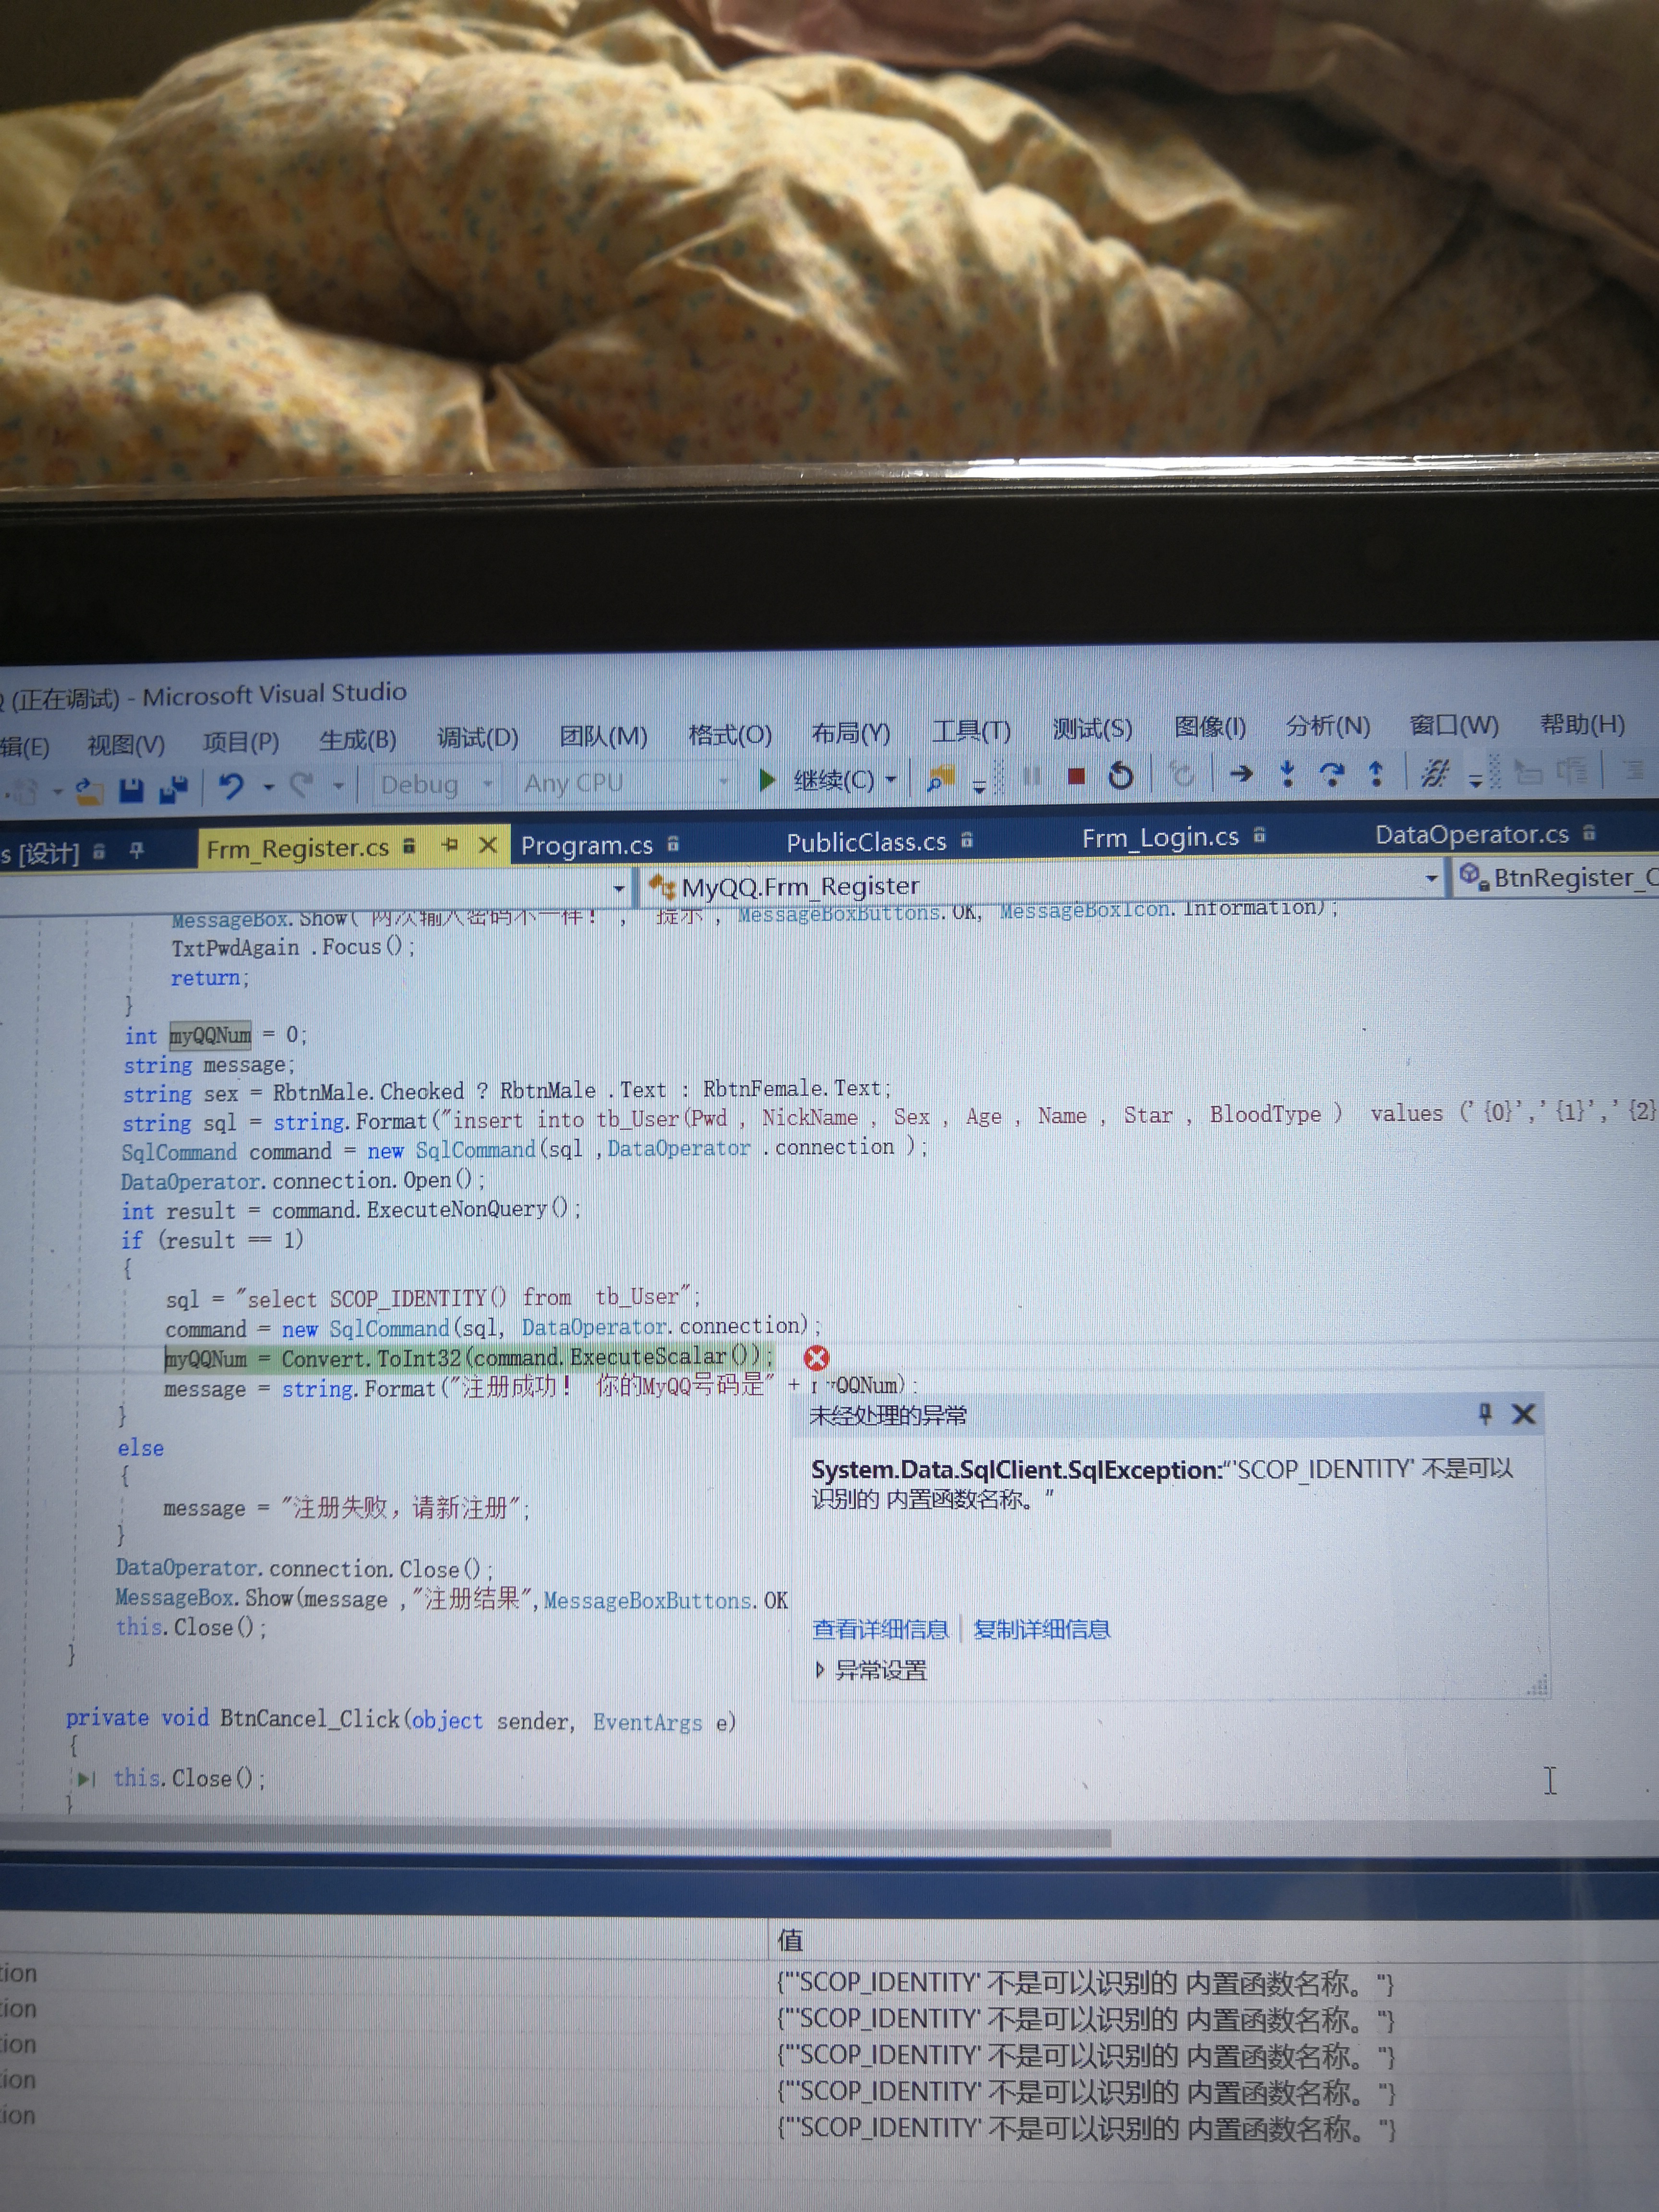The image size is (1659, 2212).
Task: Open the 格式(O) menu
Action: coord(730,734)
